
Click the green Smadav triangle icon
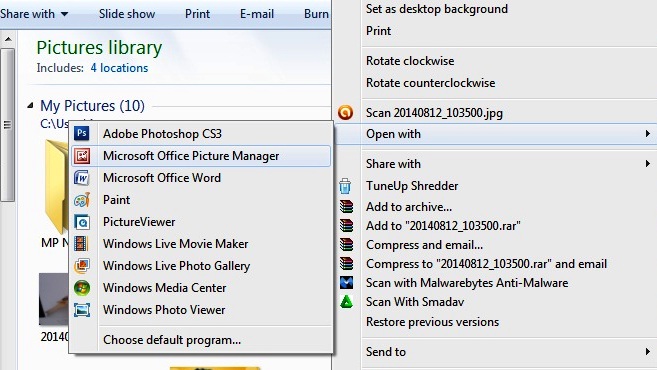pos(346,302)
